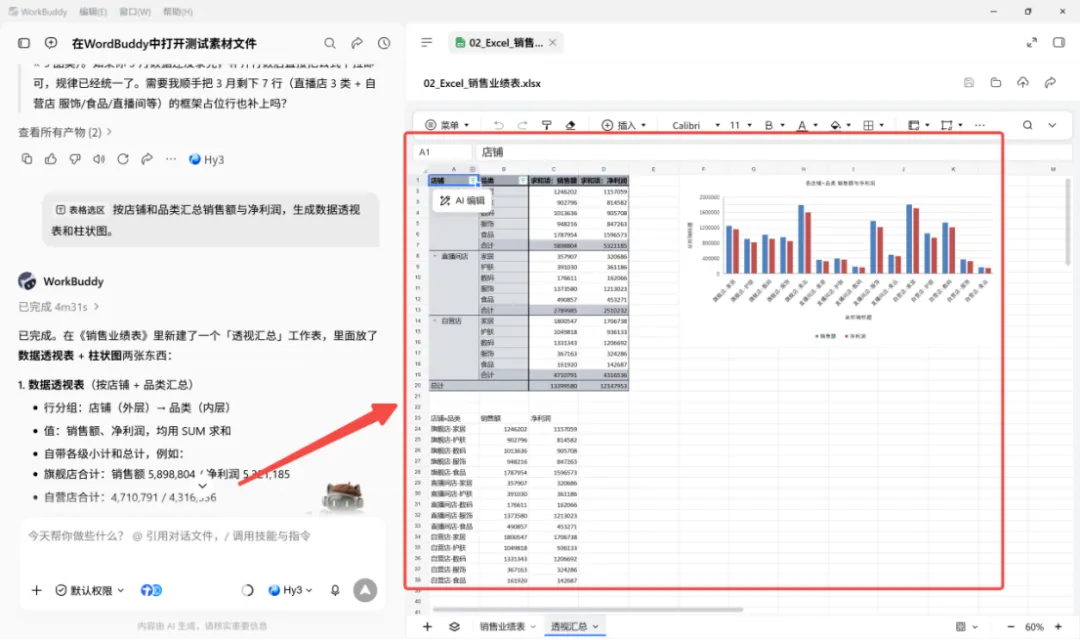Start a new chat conversation
This screenshot has height=640, width=1080.
point(51,43)
